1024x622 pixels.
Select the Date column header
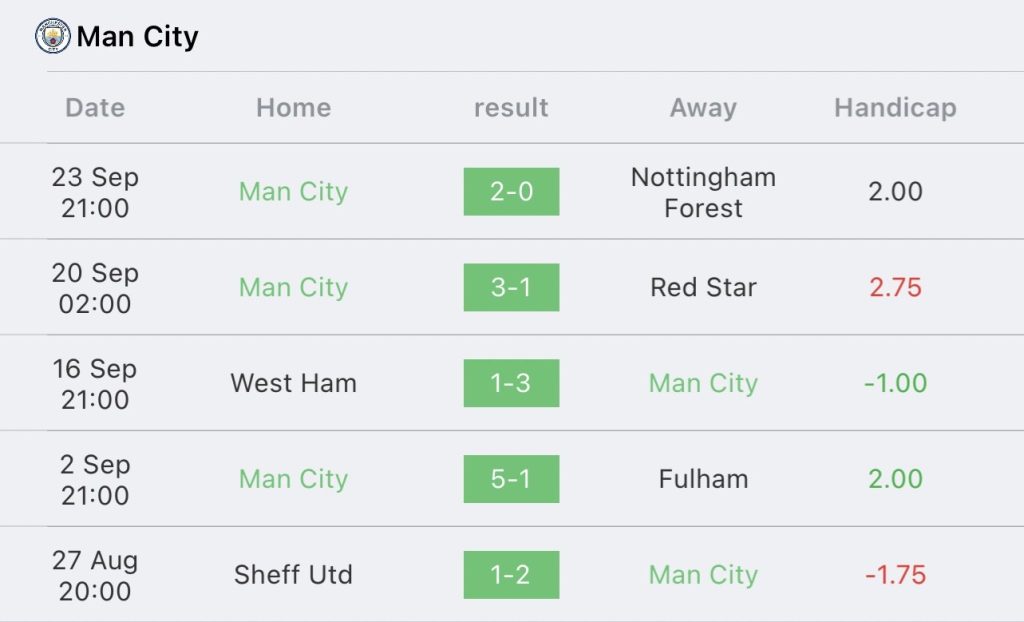(x=95, y=108)
